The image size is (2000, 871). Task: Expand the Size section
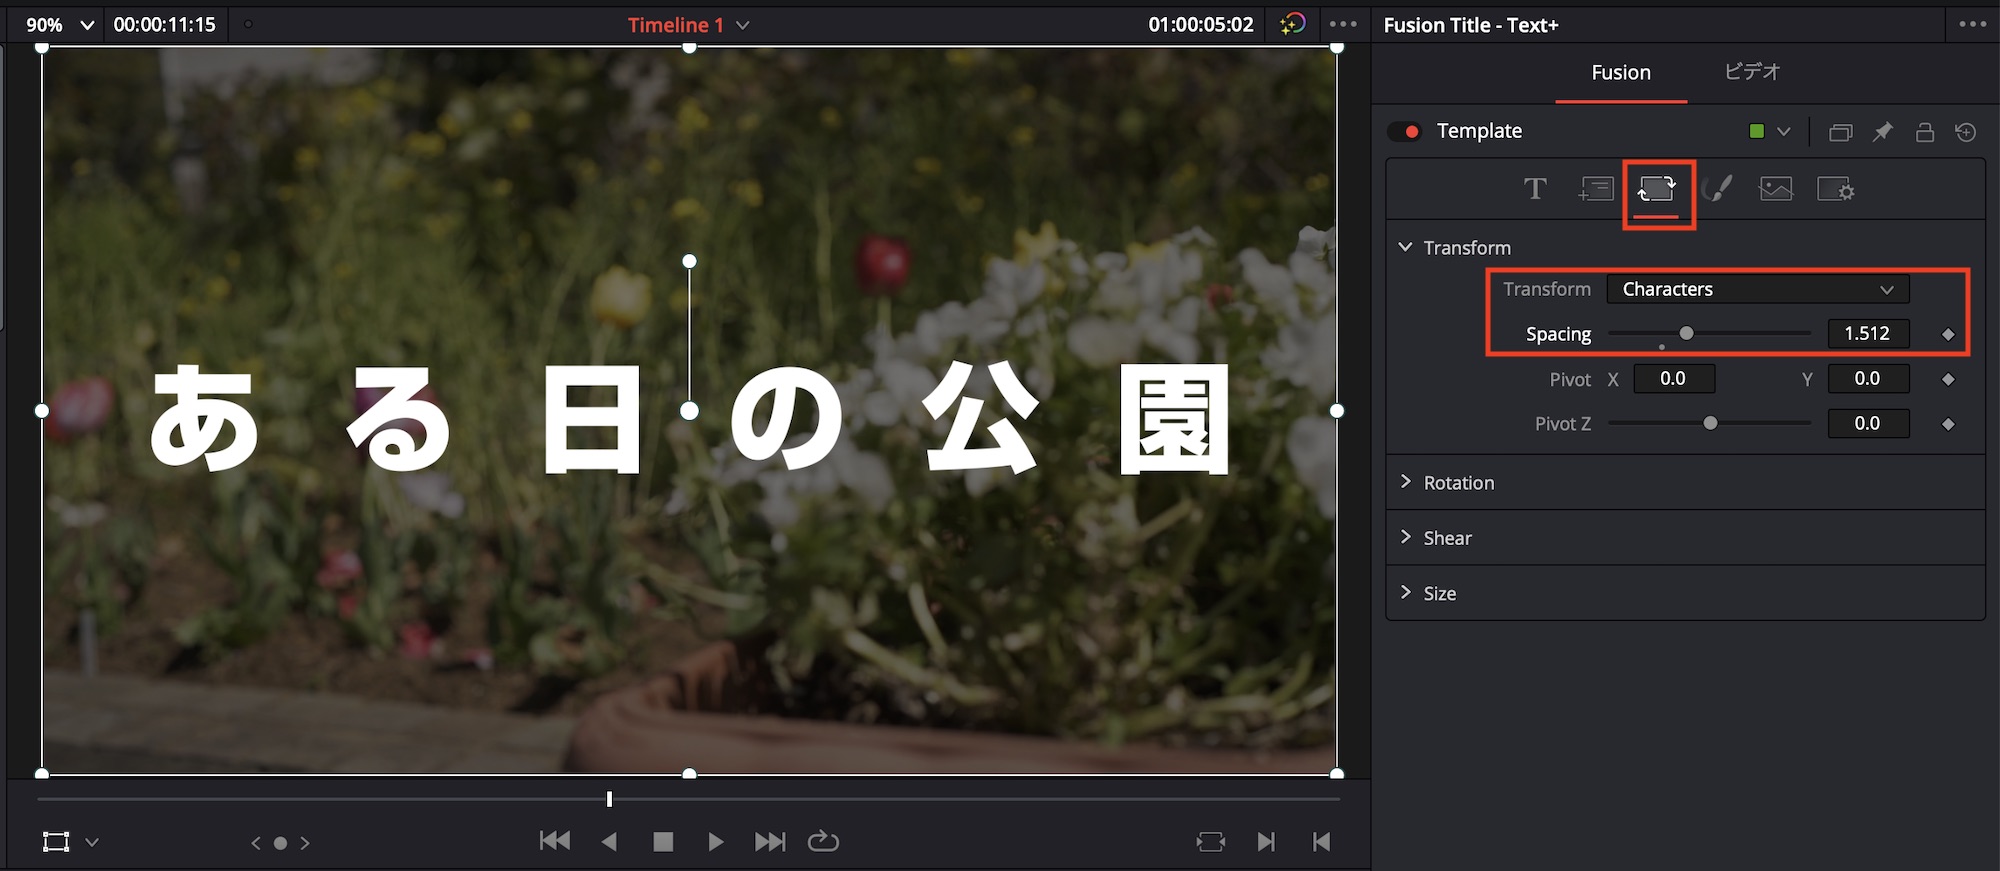click(x=1406, y=593)
